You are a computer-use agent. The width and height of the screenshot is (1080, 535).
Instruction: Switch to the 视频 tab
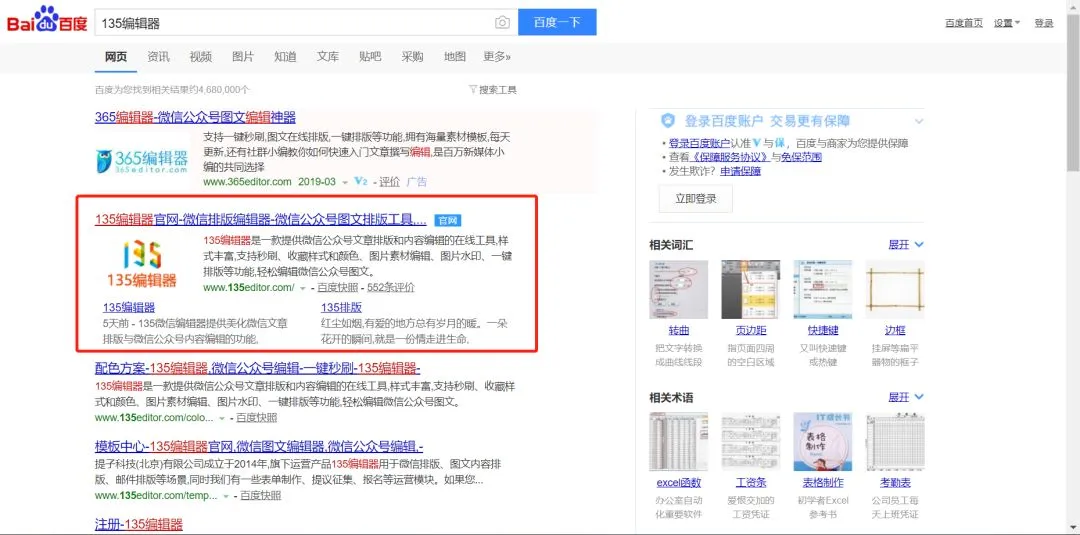(200, 57)
